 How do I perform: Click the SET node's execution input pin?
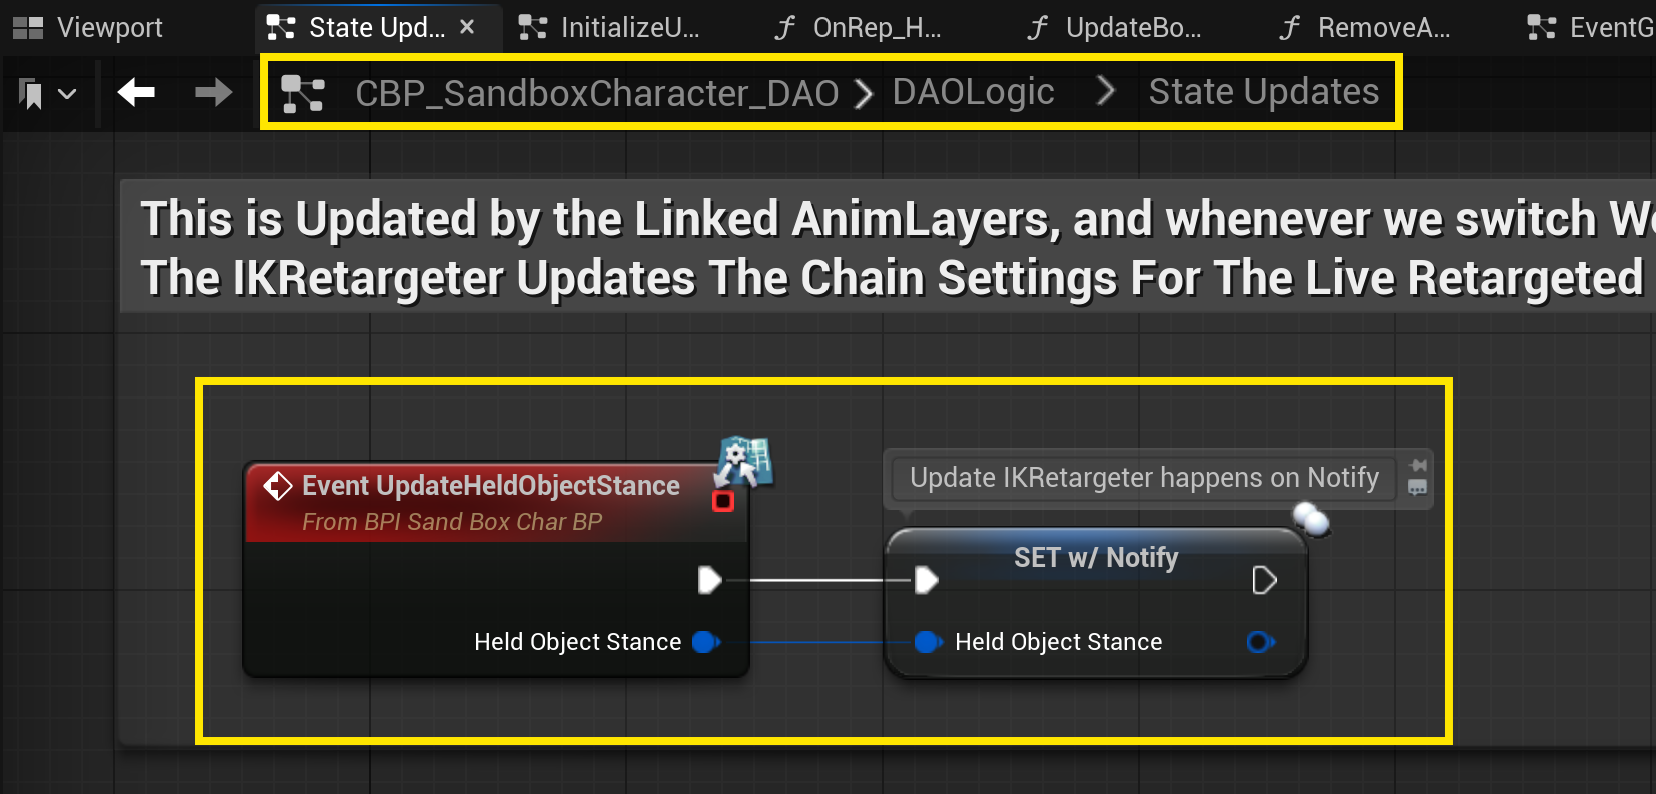[x=926, y=580]
